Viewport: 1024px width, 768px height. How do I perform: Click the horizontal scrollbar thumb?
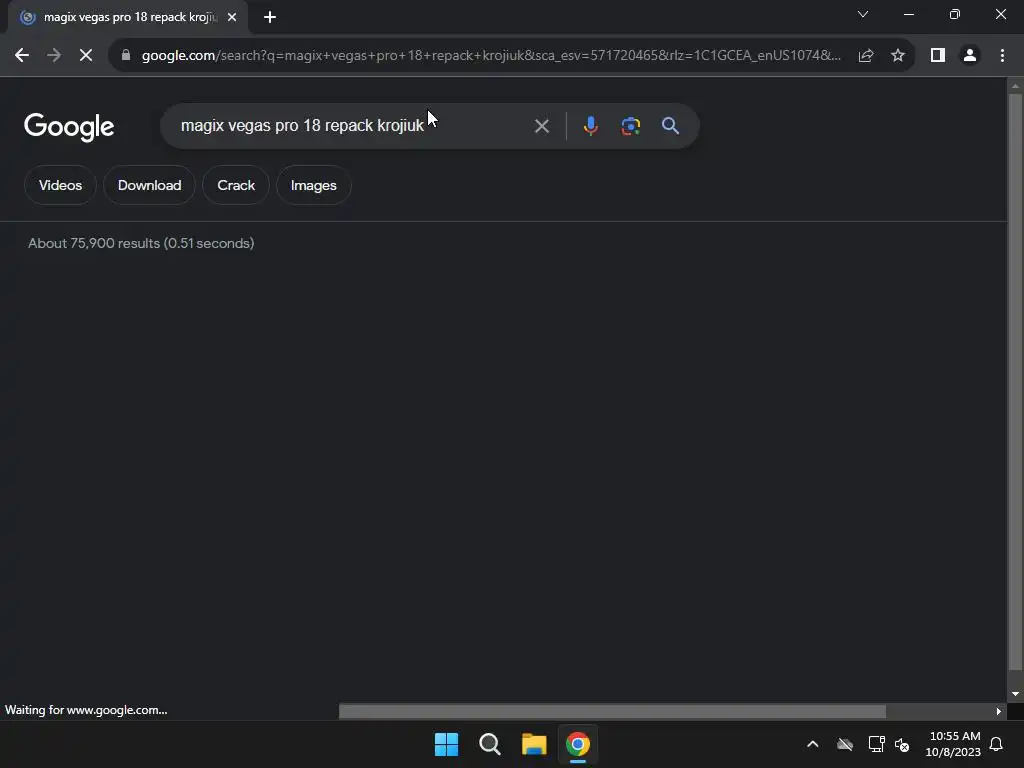point(612,711)
